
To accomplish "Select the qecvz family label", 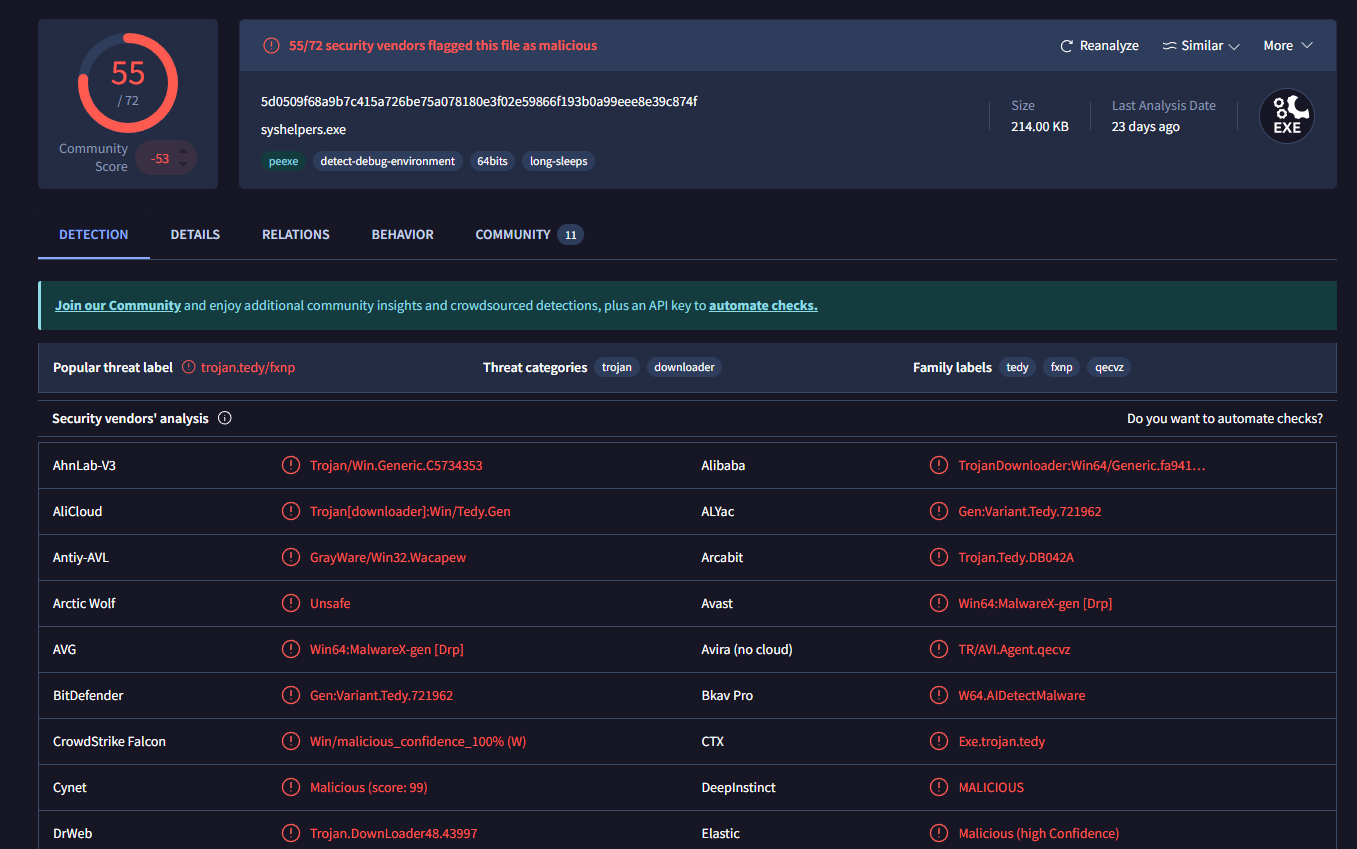I will 1108,367.
